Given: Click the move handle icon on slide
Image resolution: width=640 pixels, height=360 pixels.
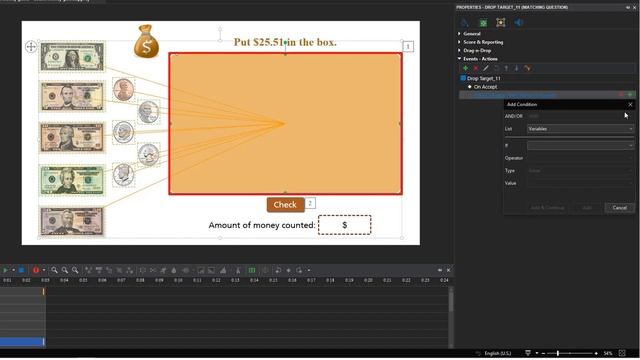Looking at the screenshot, I should (x=31, y=47).
